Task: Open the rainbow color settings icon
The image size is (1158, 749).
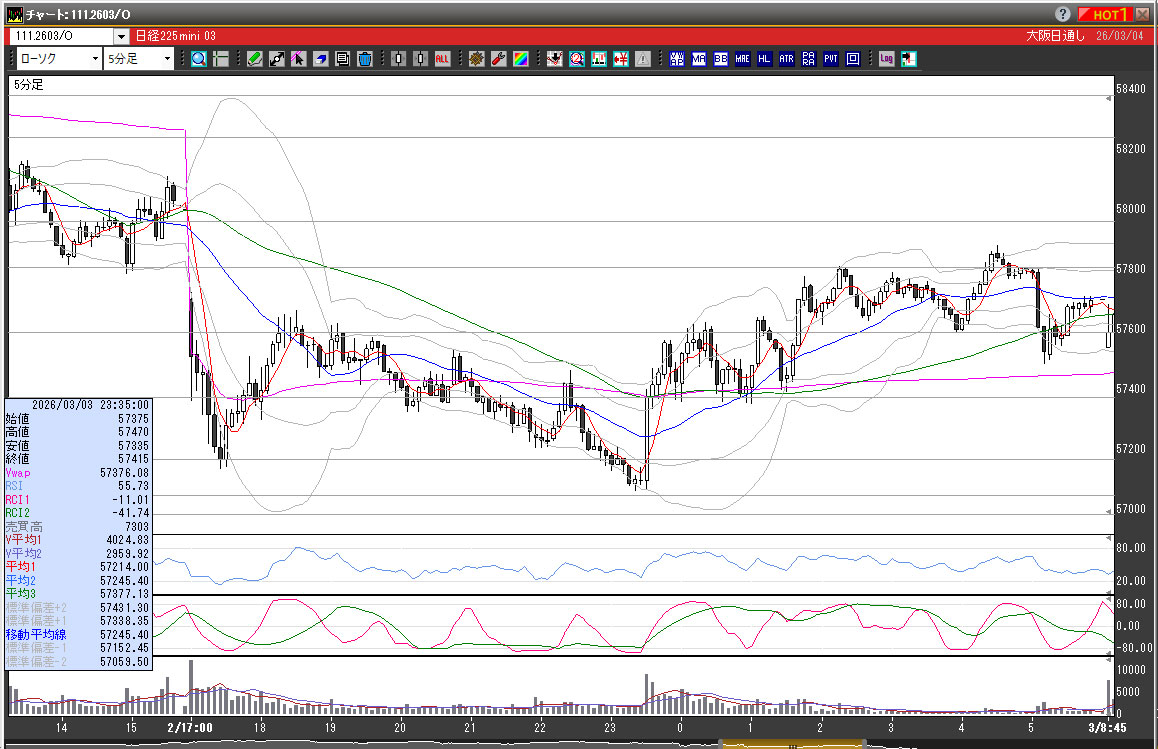Action: click(x=520, y=59)
